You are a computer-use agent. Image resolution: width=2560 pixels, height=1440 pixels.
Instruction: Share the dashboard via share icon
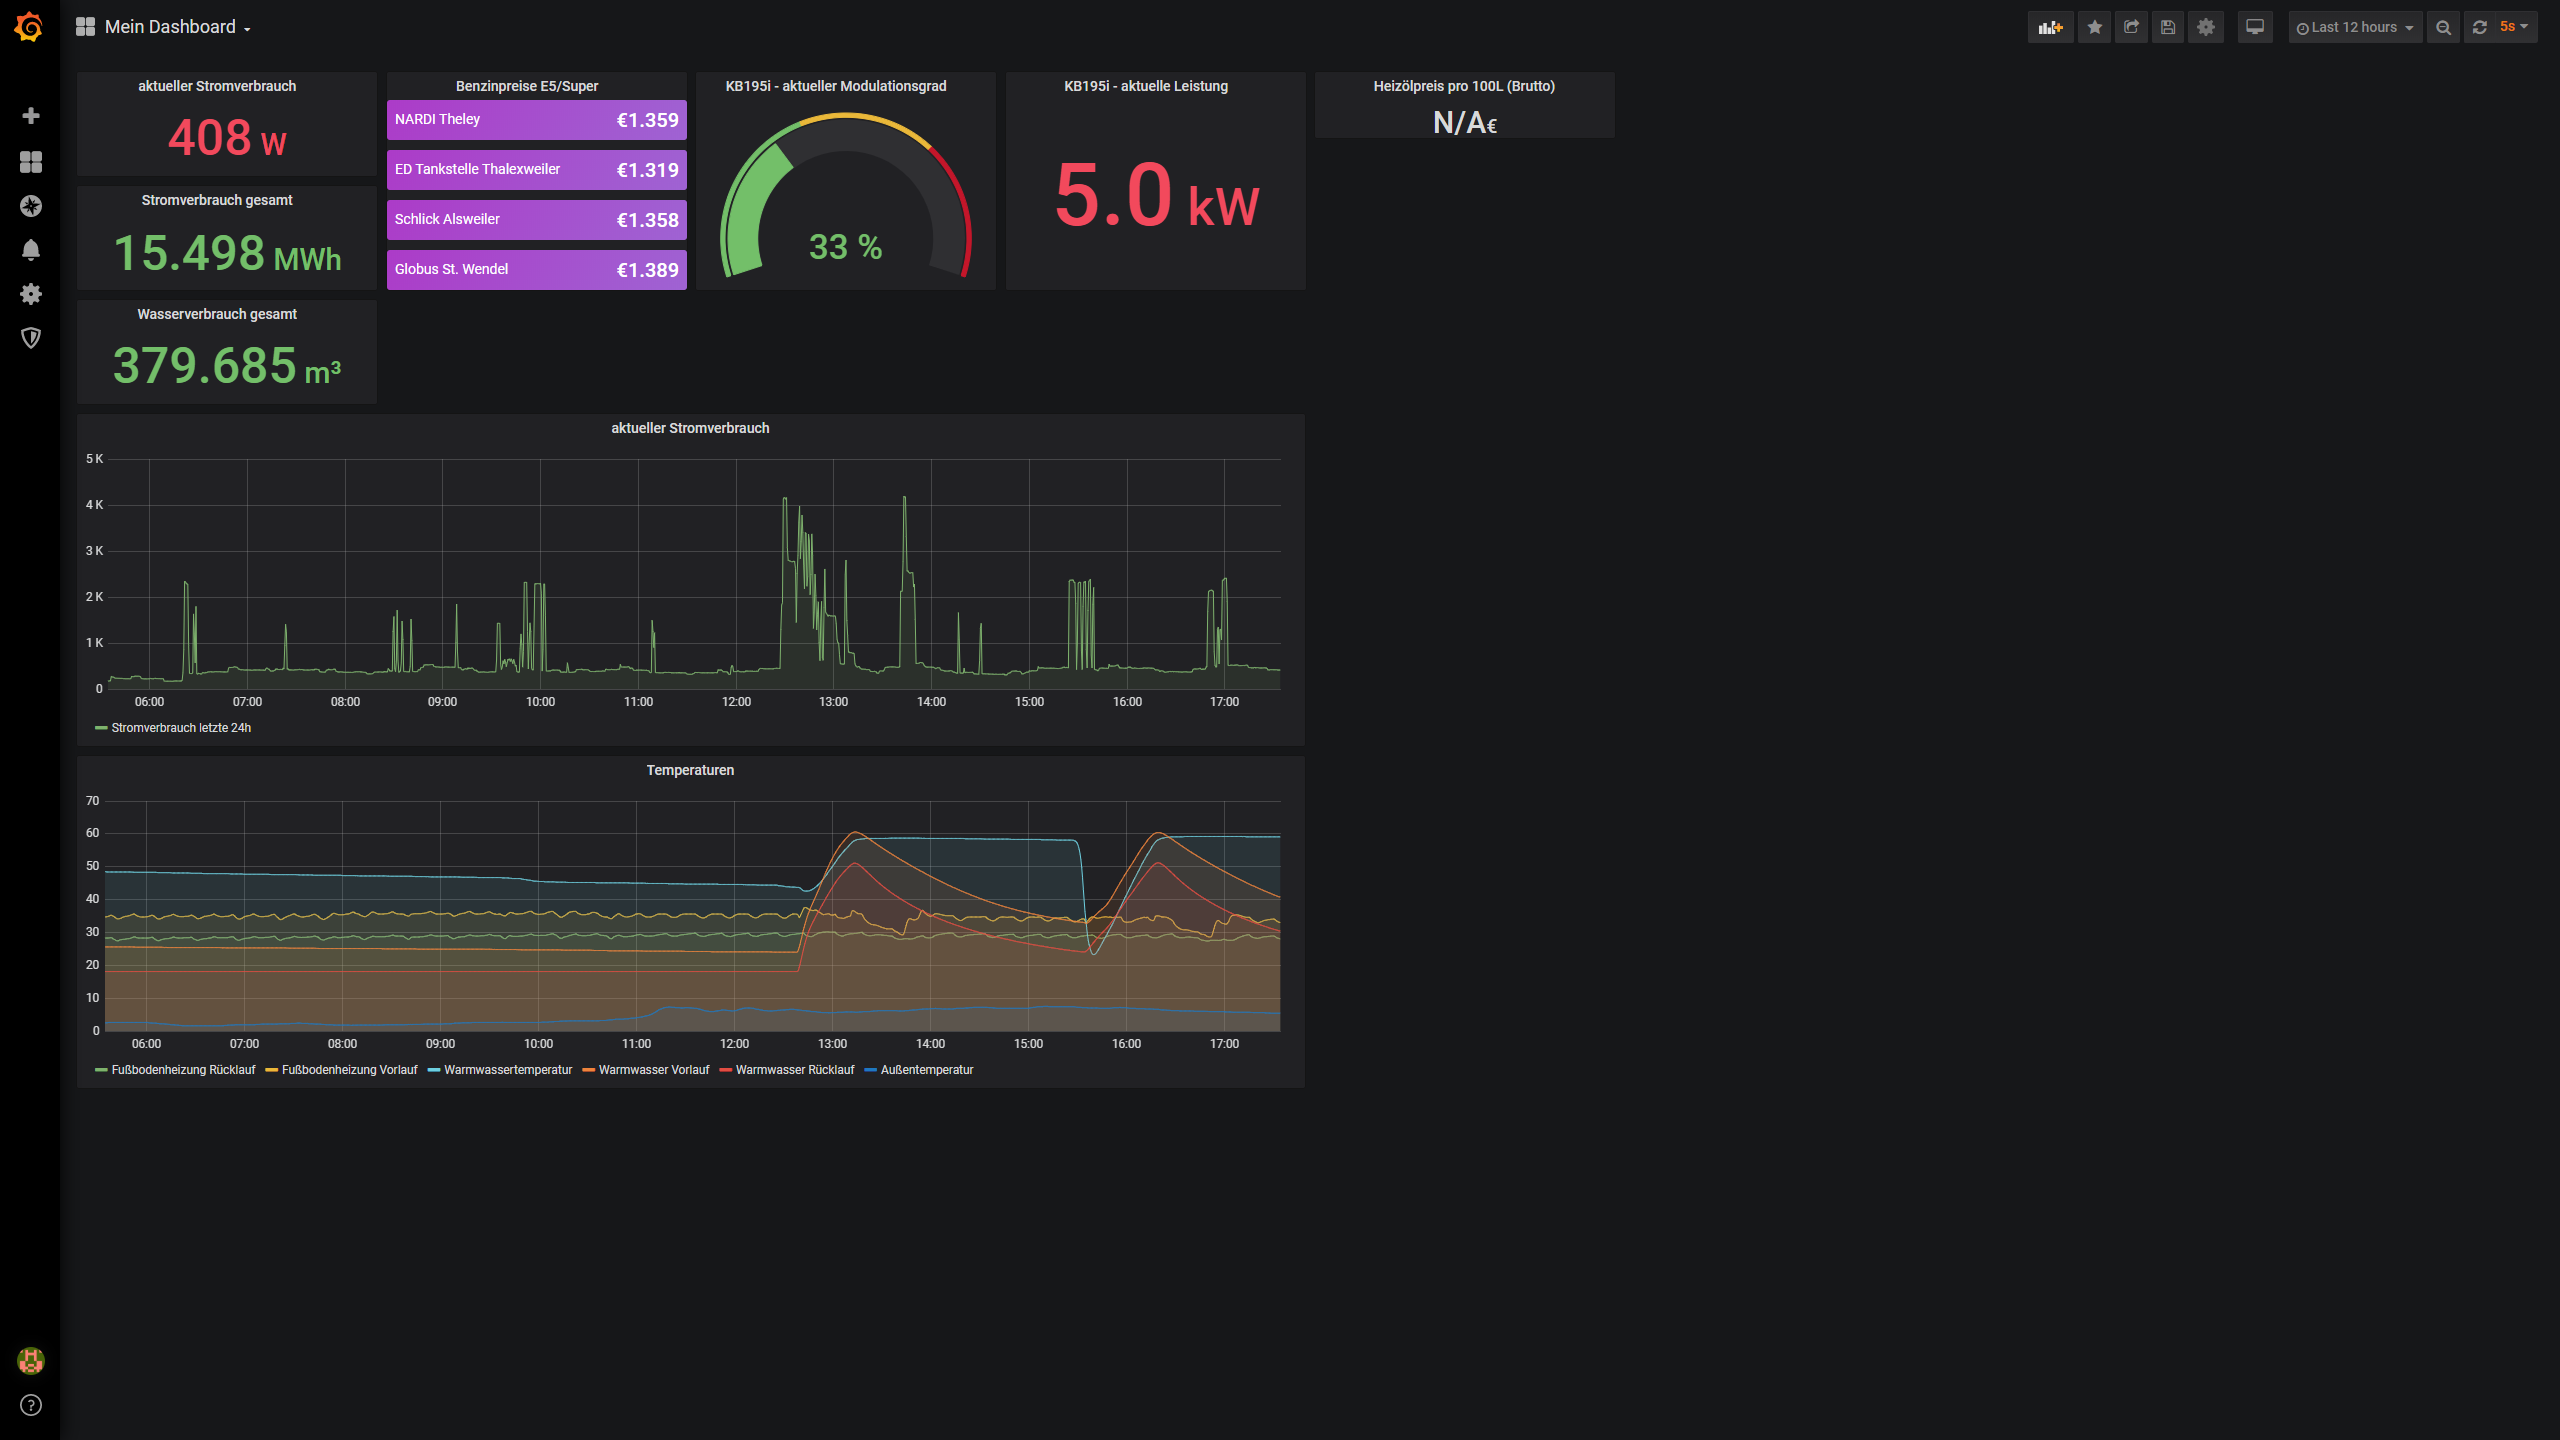pos(2132,27)
